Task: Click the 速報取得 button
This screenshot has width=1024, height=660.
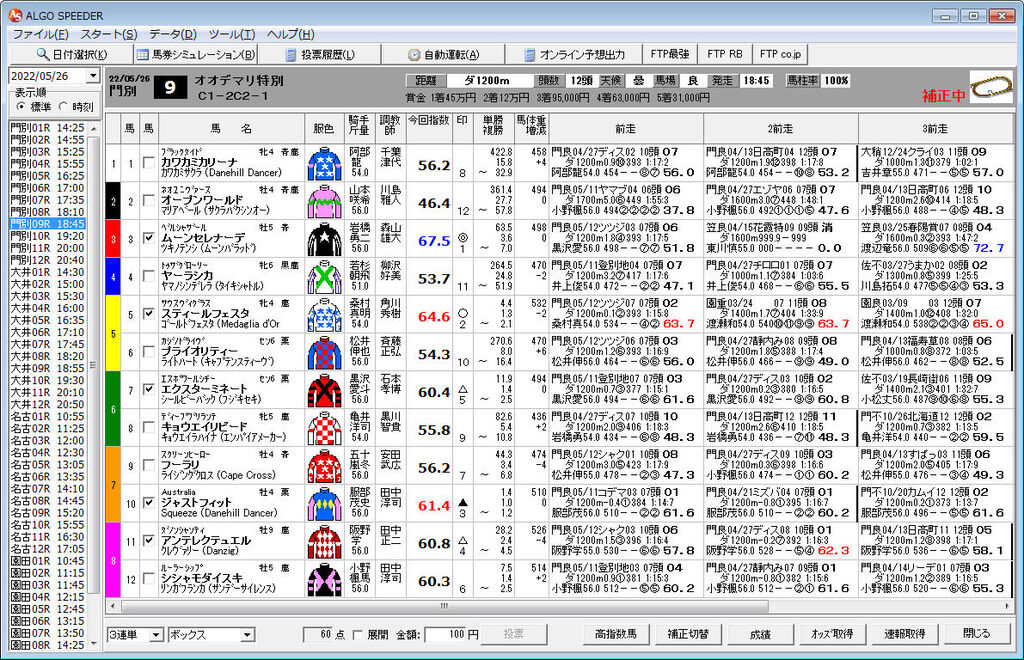Action: coord(904,634)
